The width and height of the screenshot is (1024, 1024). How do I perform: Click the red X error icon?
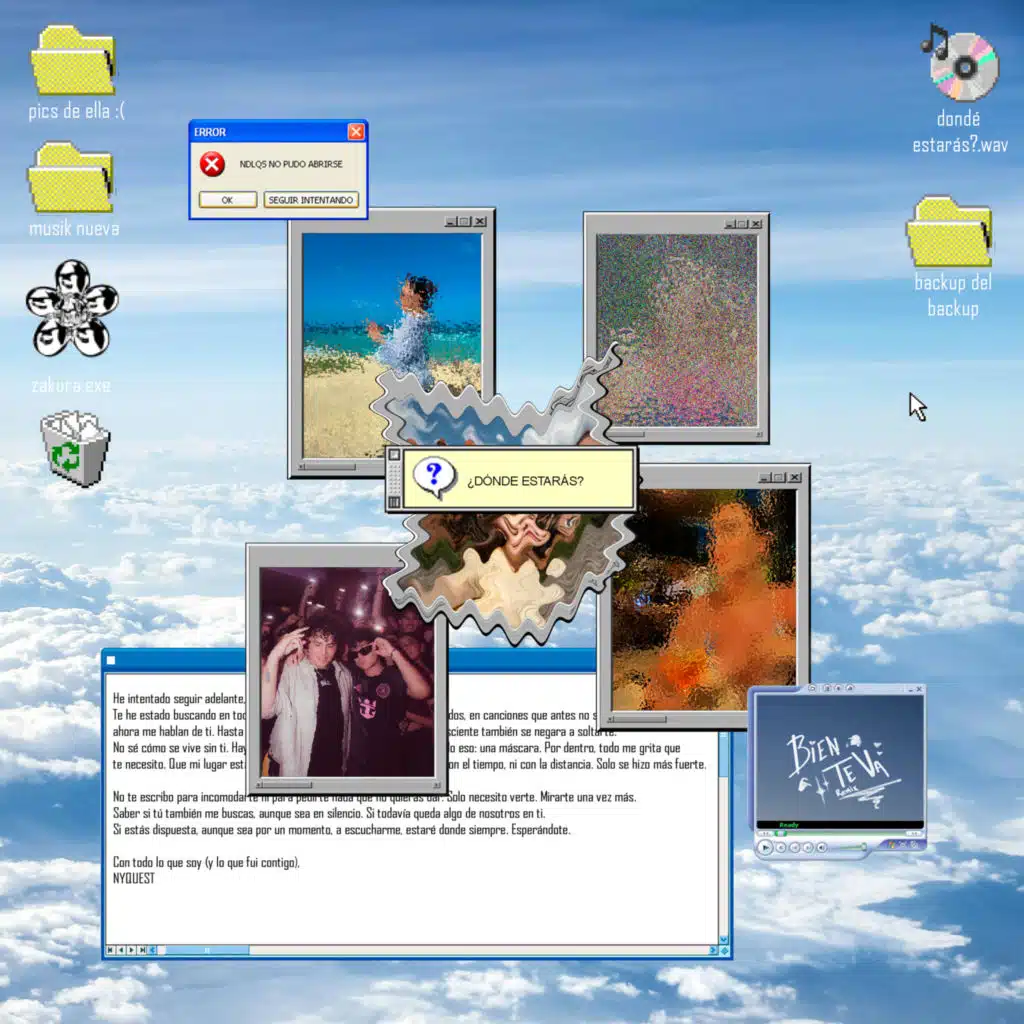[210, 165]
